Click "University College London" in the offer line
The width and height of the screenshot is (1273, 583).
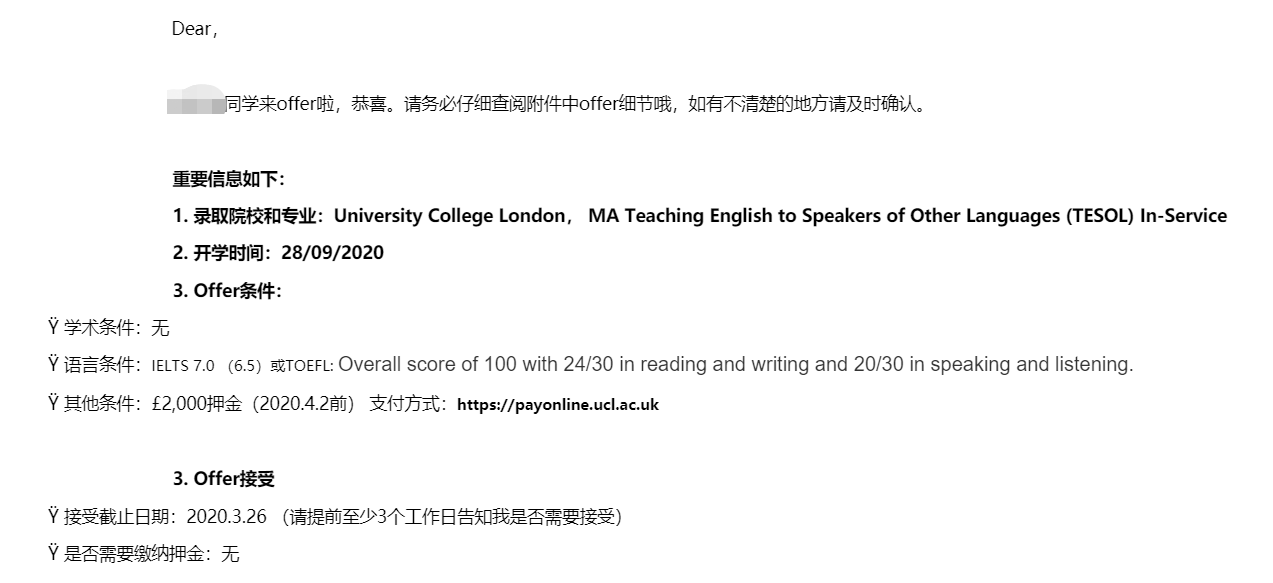point(449,216)
